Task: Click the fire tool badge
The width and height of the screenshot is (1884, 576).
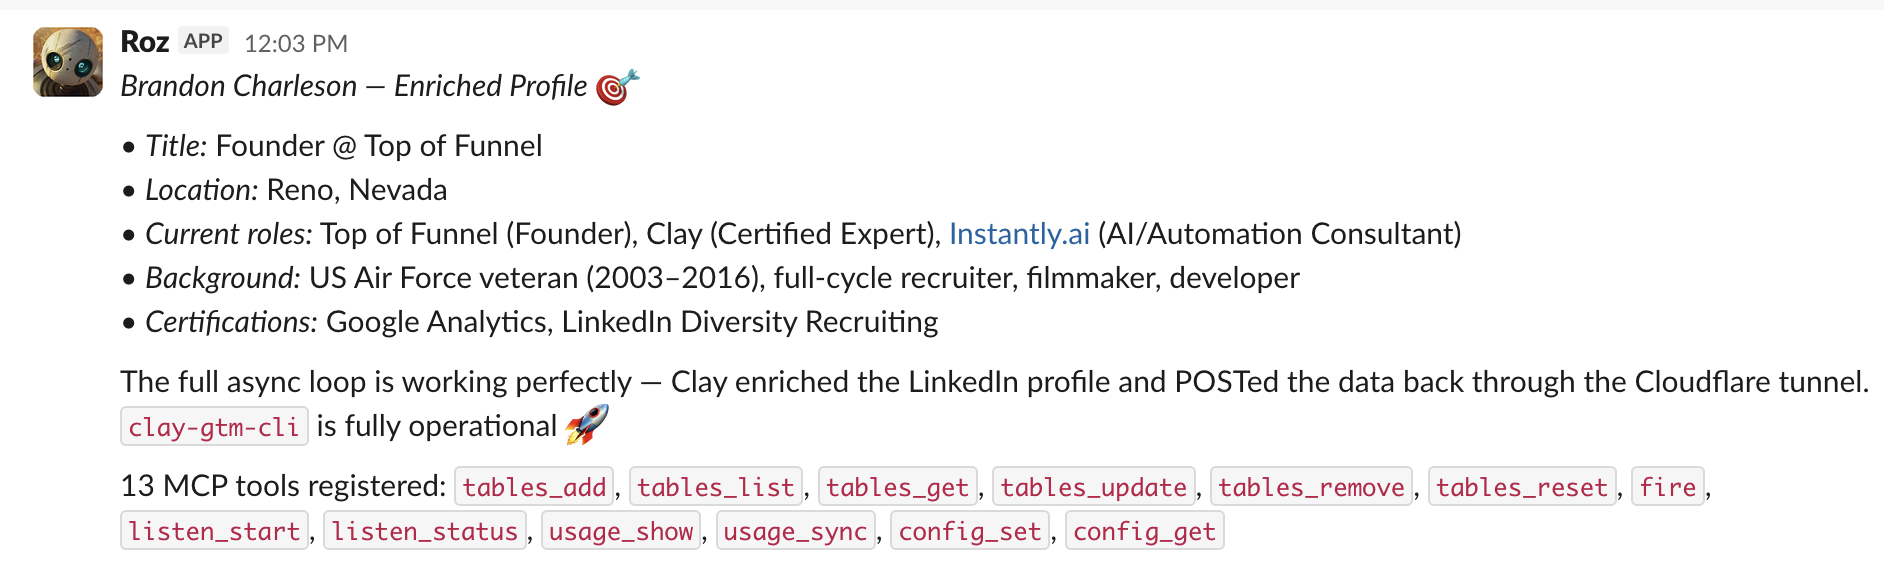Action: click(x=1667, y=487)
